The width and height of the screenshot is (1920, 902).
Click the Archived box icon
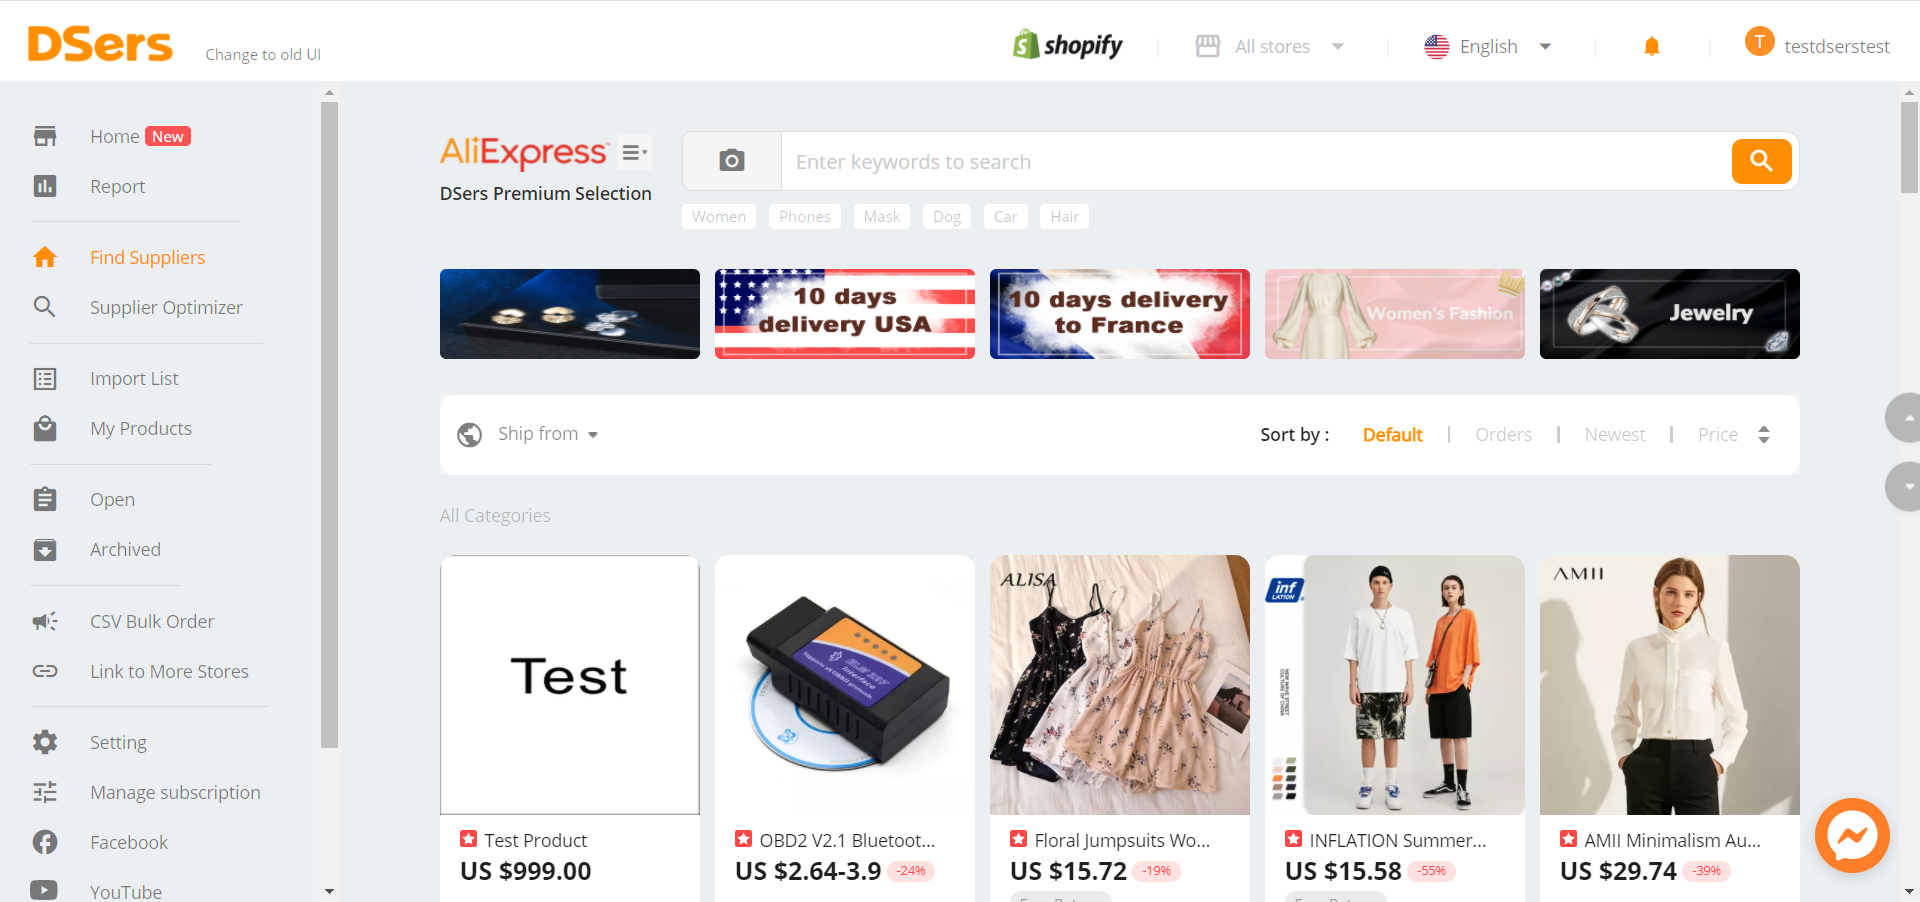45,550
